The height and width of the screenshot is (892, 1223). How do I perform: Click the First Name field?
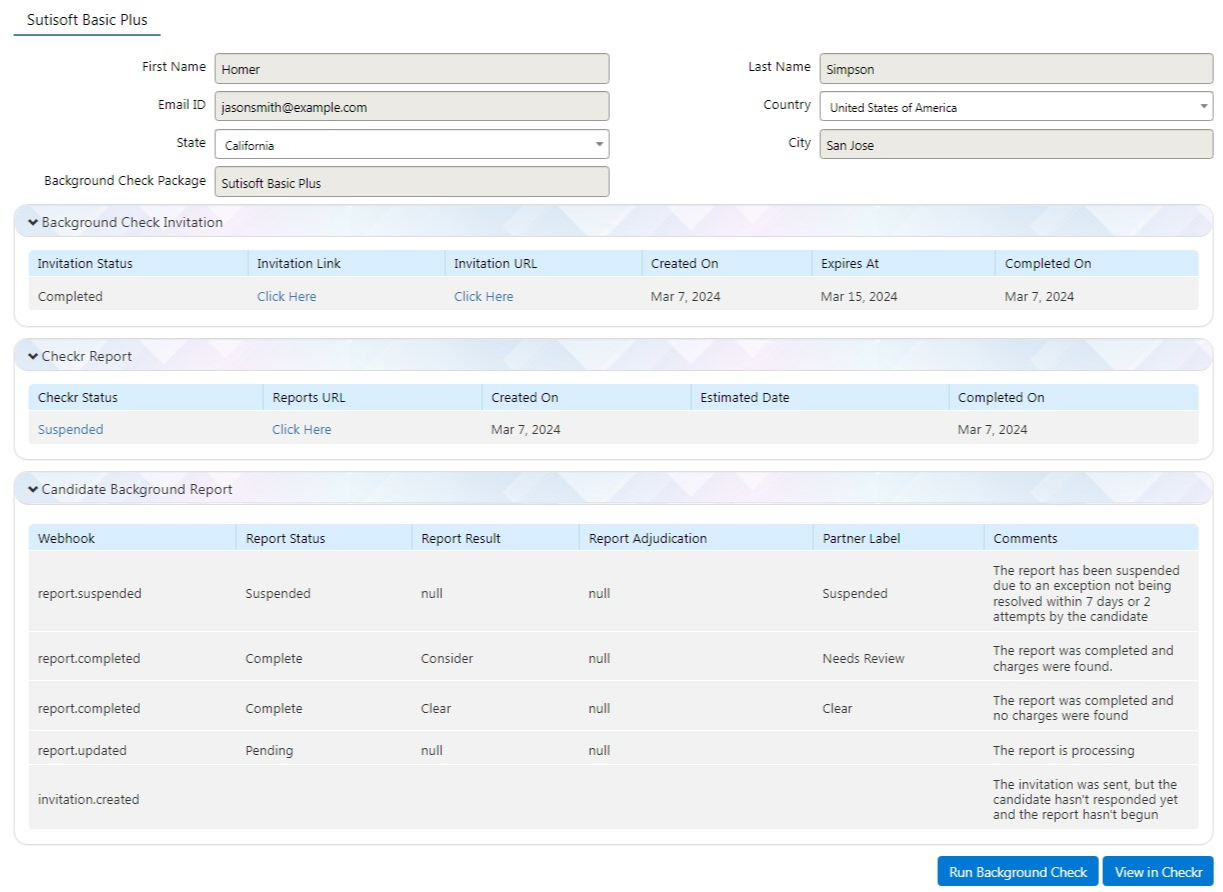pos(411,69)
